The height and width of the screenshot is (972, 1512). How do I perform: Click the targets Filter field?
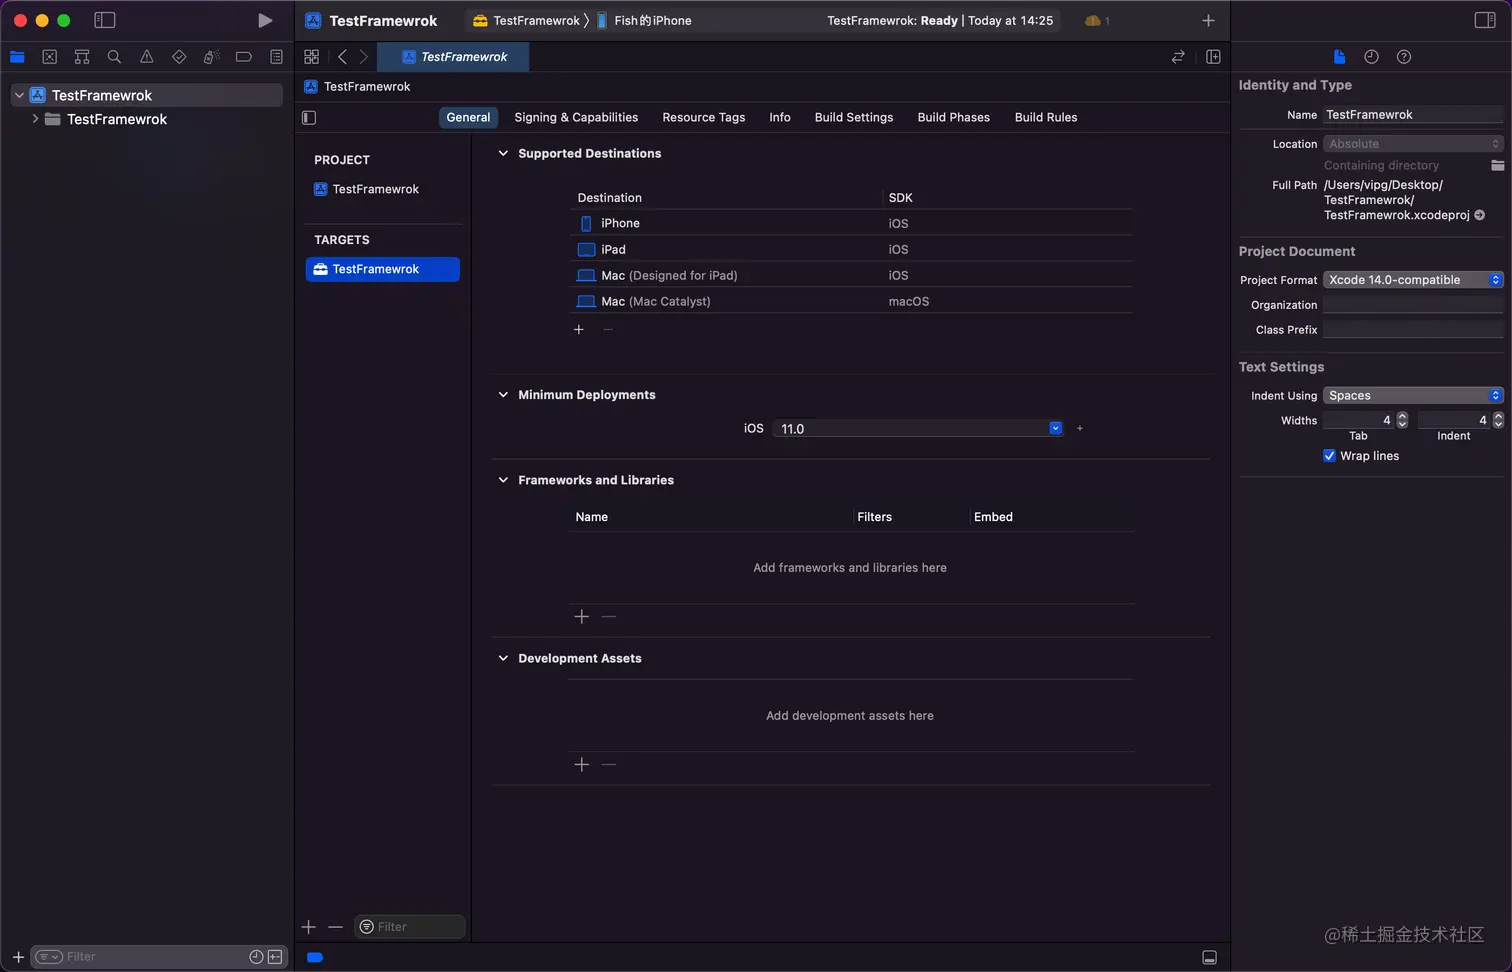point(409,927)
